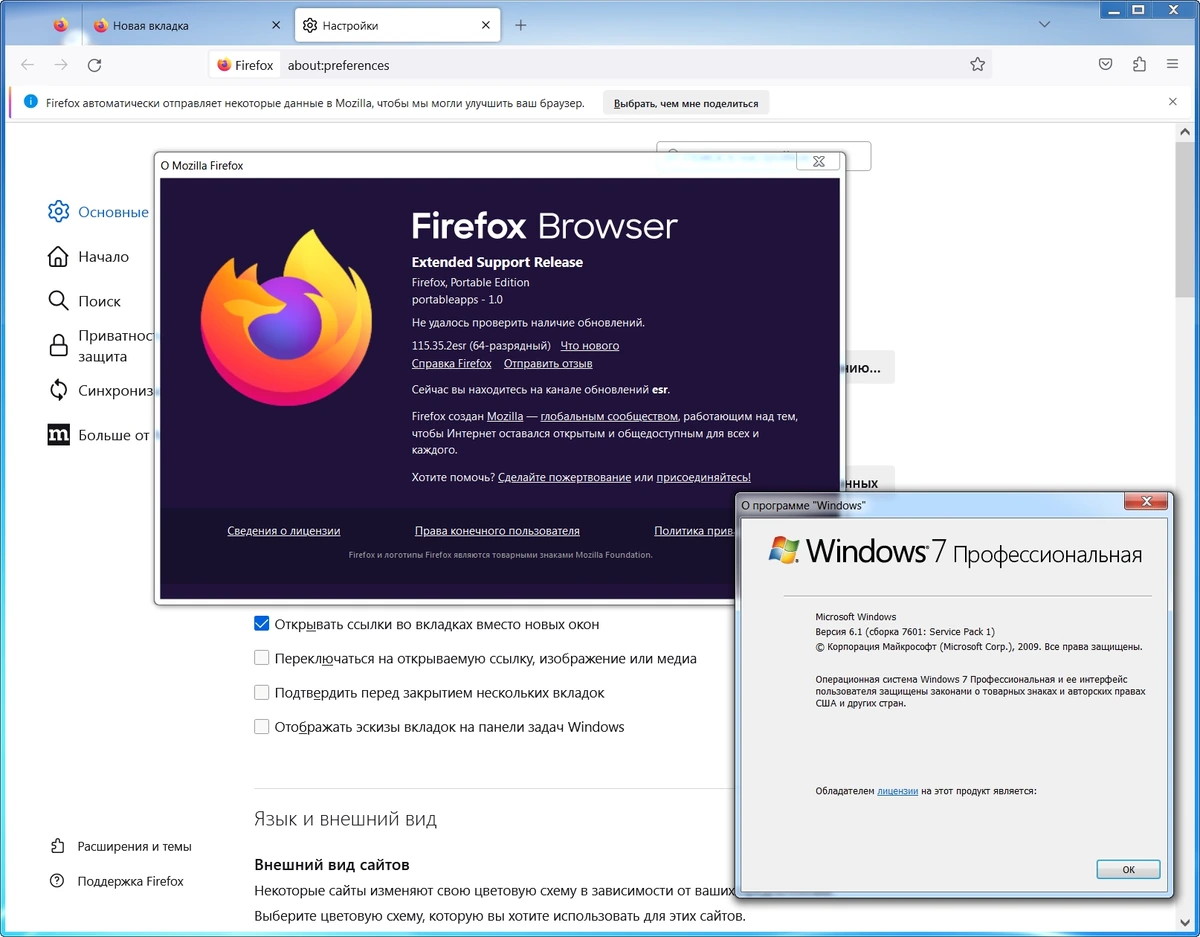The image size is (1200, 937).
Task: Select Основные settings category
Action: click(x=98, y=212)
